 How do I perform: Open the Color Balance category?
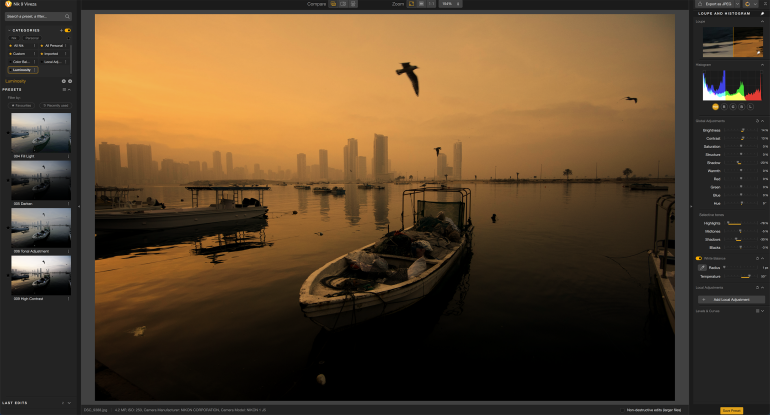21,62
